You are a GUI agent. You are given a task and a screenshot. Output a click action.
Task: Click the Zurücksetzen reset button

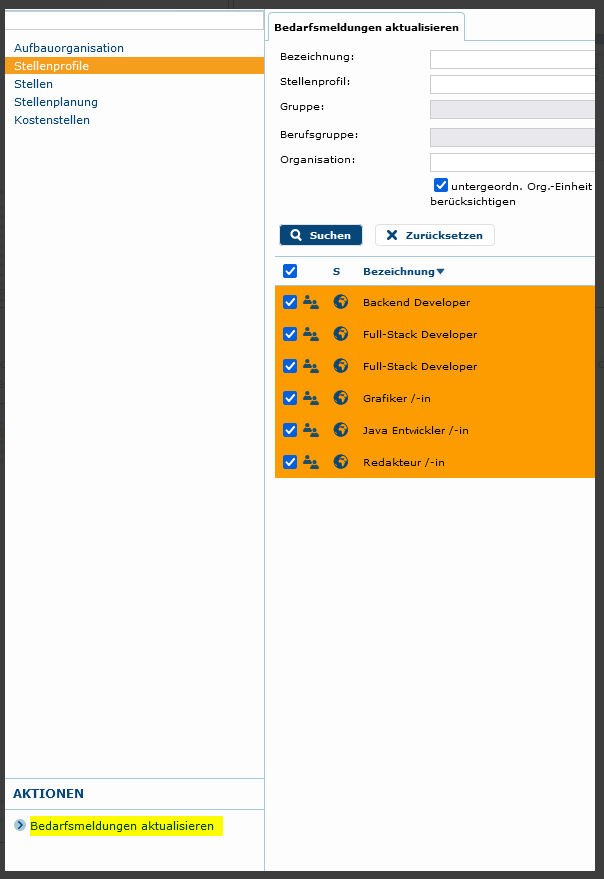click(x=434, y=235)
